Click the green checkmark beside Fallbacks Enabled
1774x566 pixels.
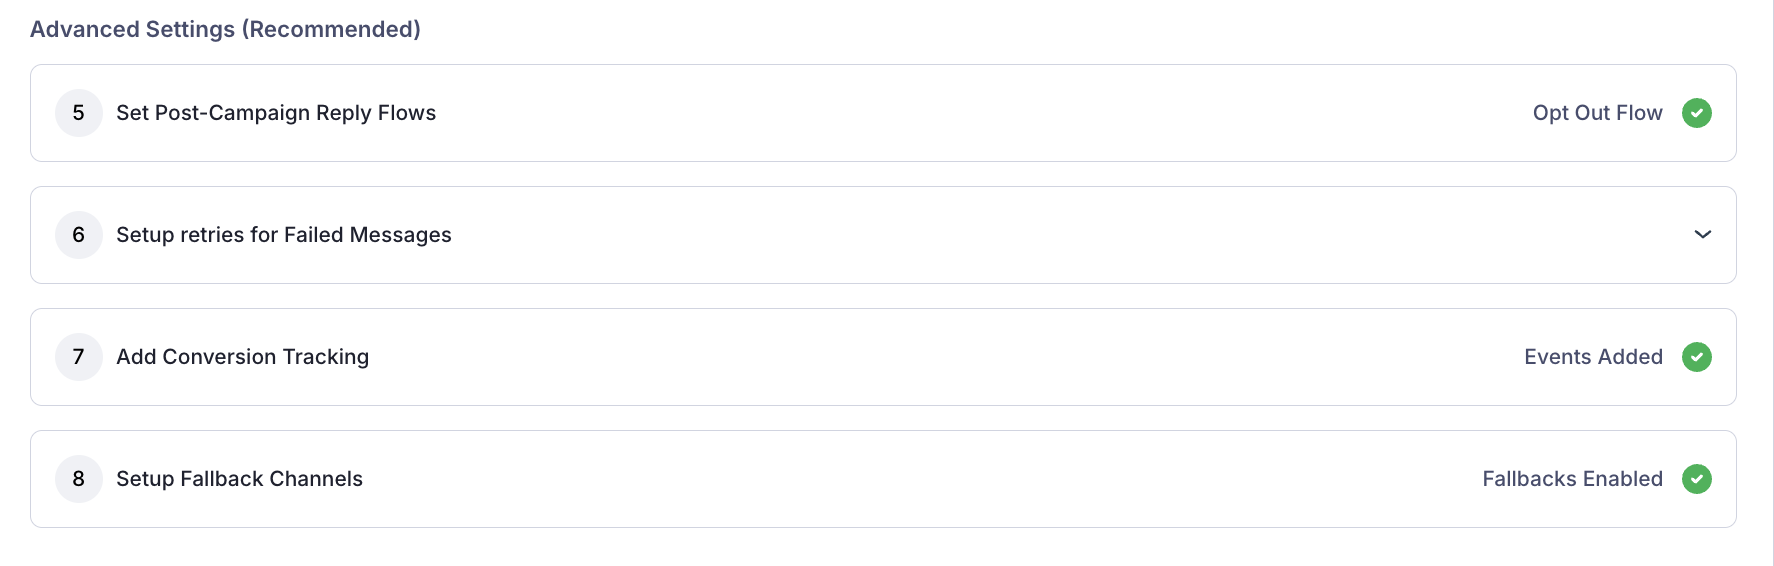click(1696, 479)
